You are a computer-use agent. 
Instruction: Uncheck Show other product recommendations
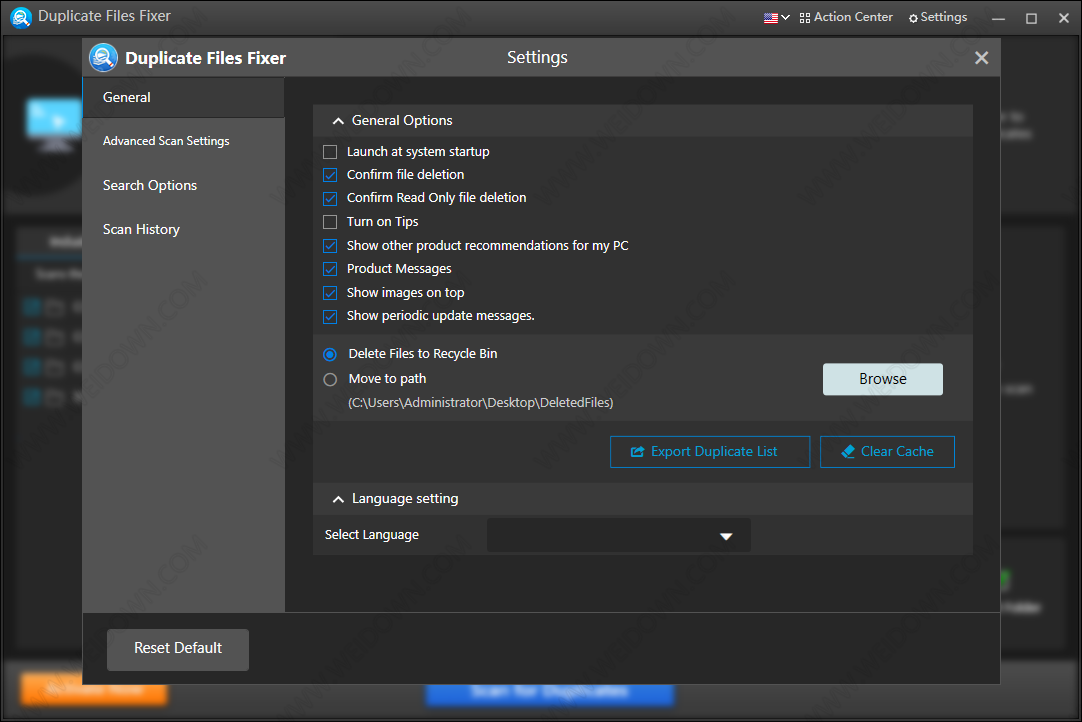pyautogui.click(x=330, y=246)
